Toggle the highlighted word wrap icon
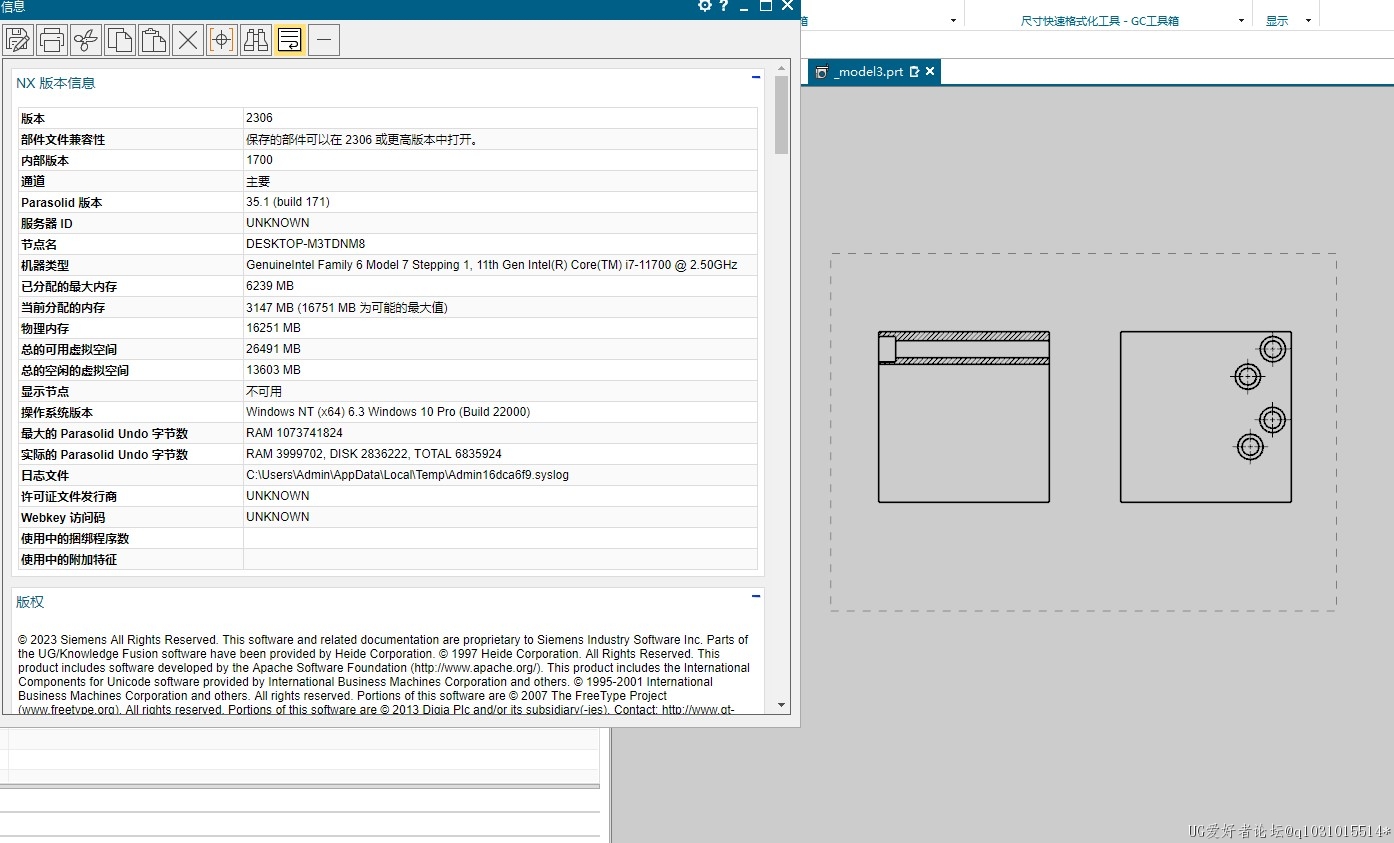Viewport: 1394px width, 843px height. [x=290, y=40]
